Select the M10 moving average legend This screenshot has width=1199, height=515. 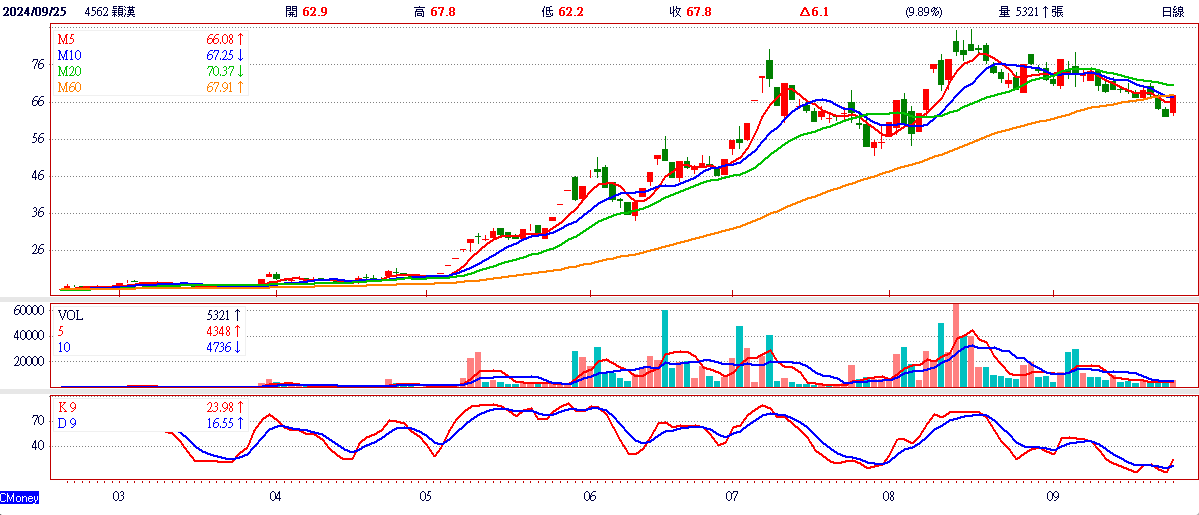click(68, 54)
